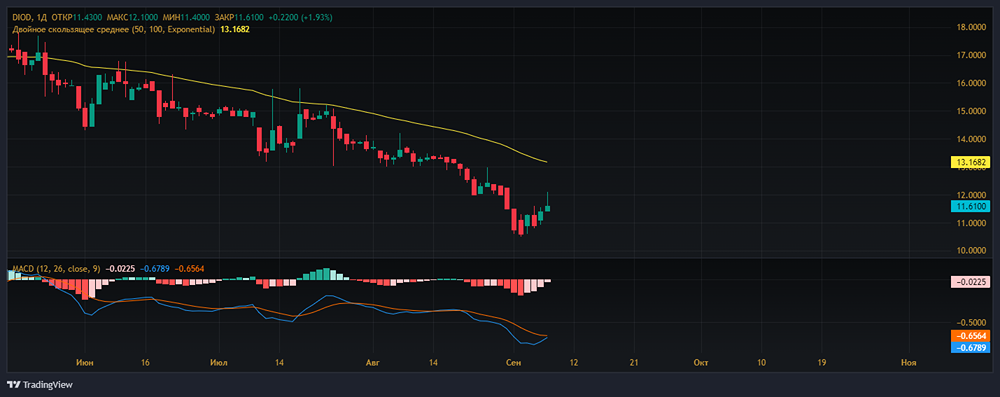Viewport: 1000px width, 397px height.
Task: Click the orange -0.6564 value in MACD legend
Action: click(190, 269)
